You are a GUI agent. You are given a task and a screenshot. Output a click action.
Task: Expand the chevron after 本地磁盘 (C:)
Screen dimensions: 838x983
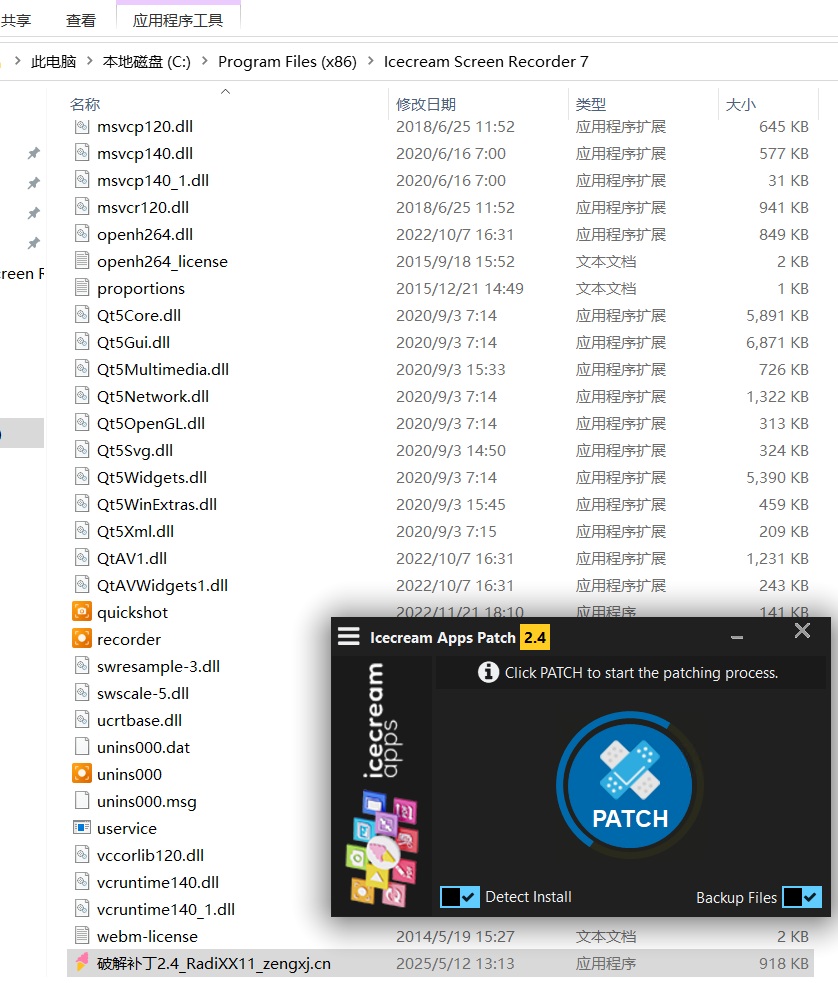point(204,61)
